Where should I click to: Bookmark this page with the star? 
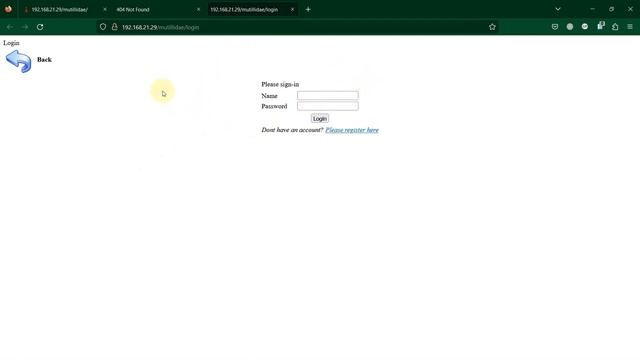click(492, 27)
